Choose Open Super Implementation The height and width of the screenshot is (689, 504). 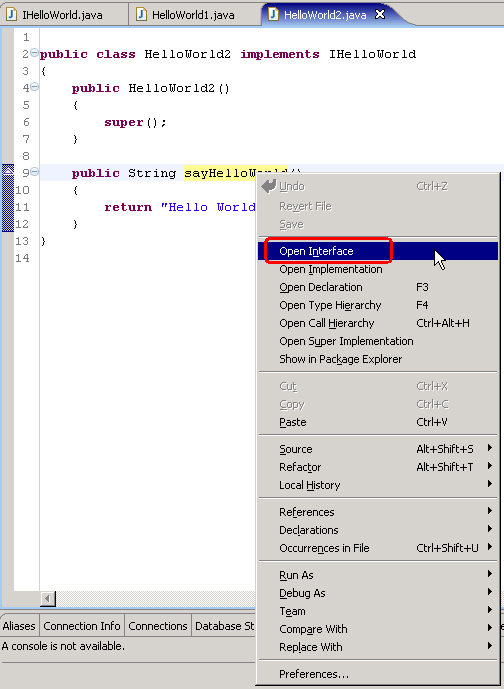click(378, 341)
